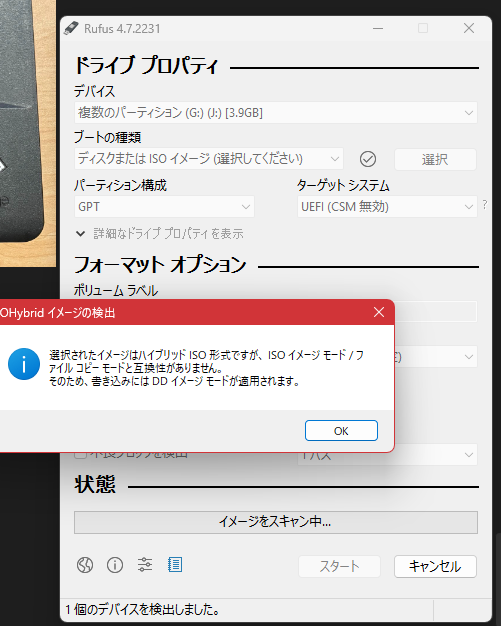Open the Rufus language globe icon
Screen dimensions: 501x626
click(x=85, y=565)
